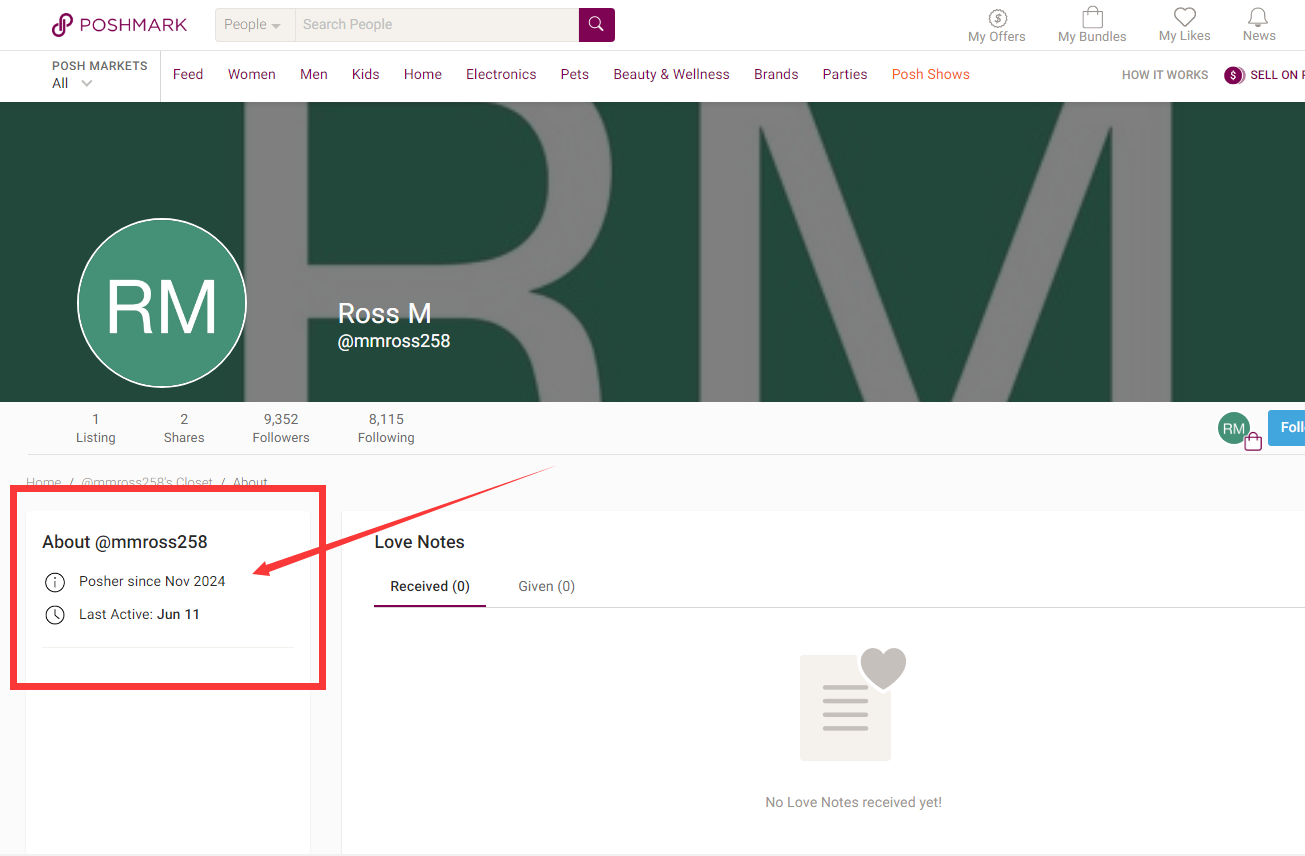Switch to the Given (0) tab
Image resolution: width=1305 pixels, height=856 pixels.
[546, 586]
